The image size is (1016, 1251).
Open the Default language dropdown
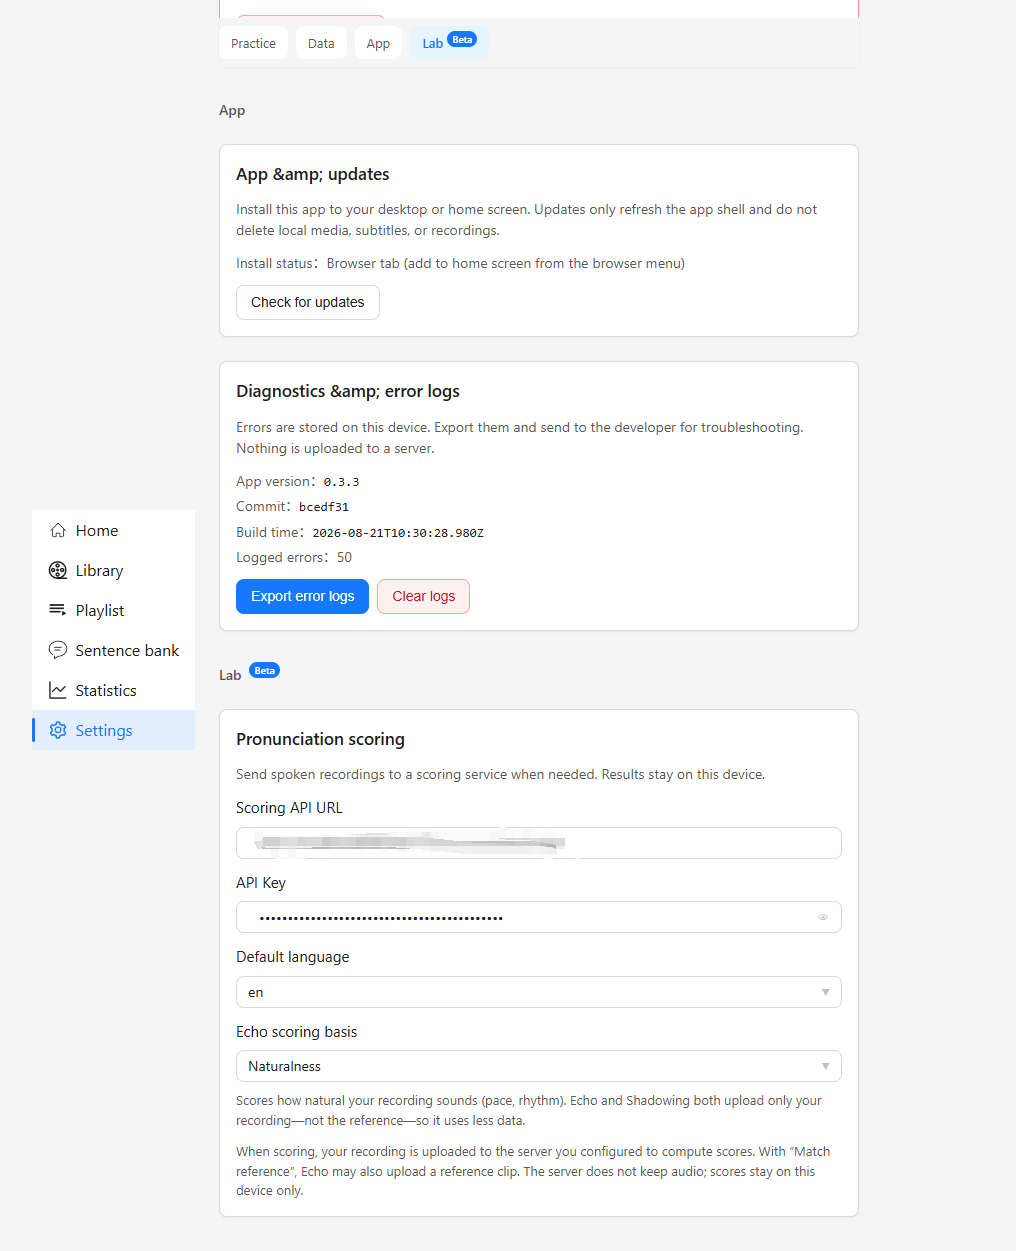[539, 992]
